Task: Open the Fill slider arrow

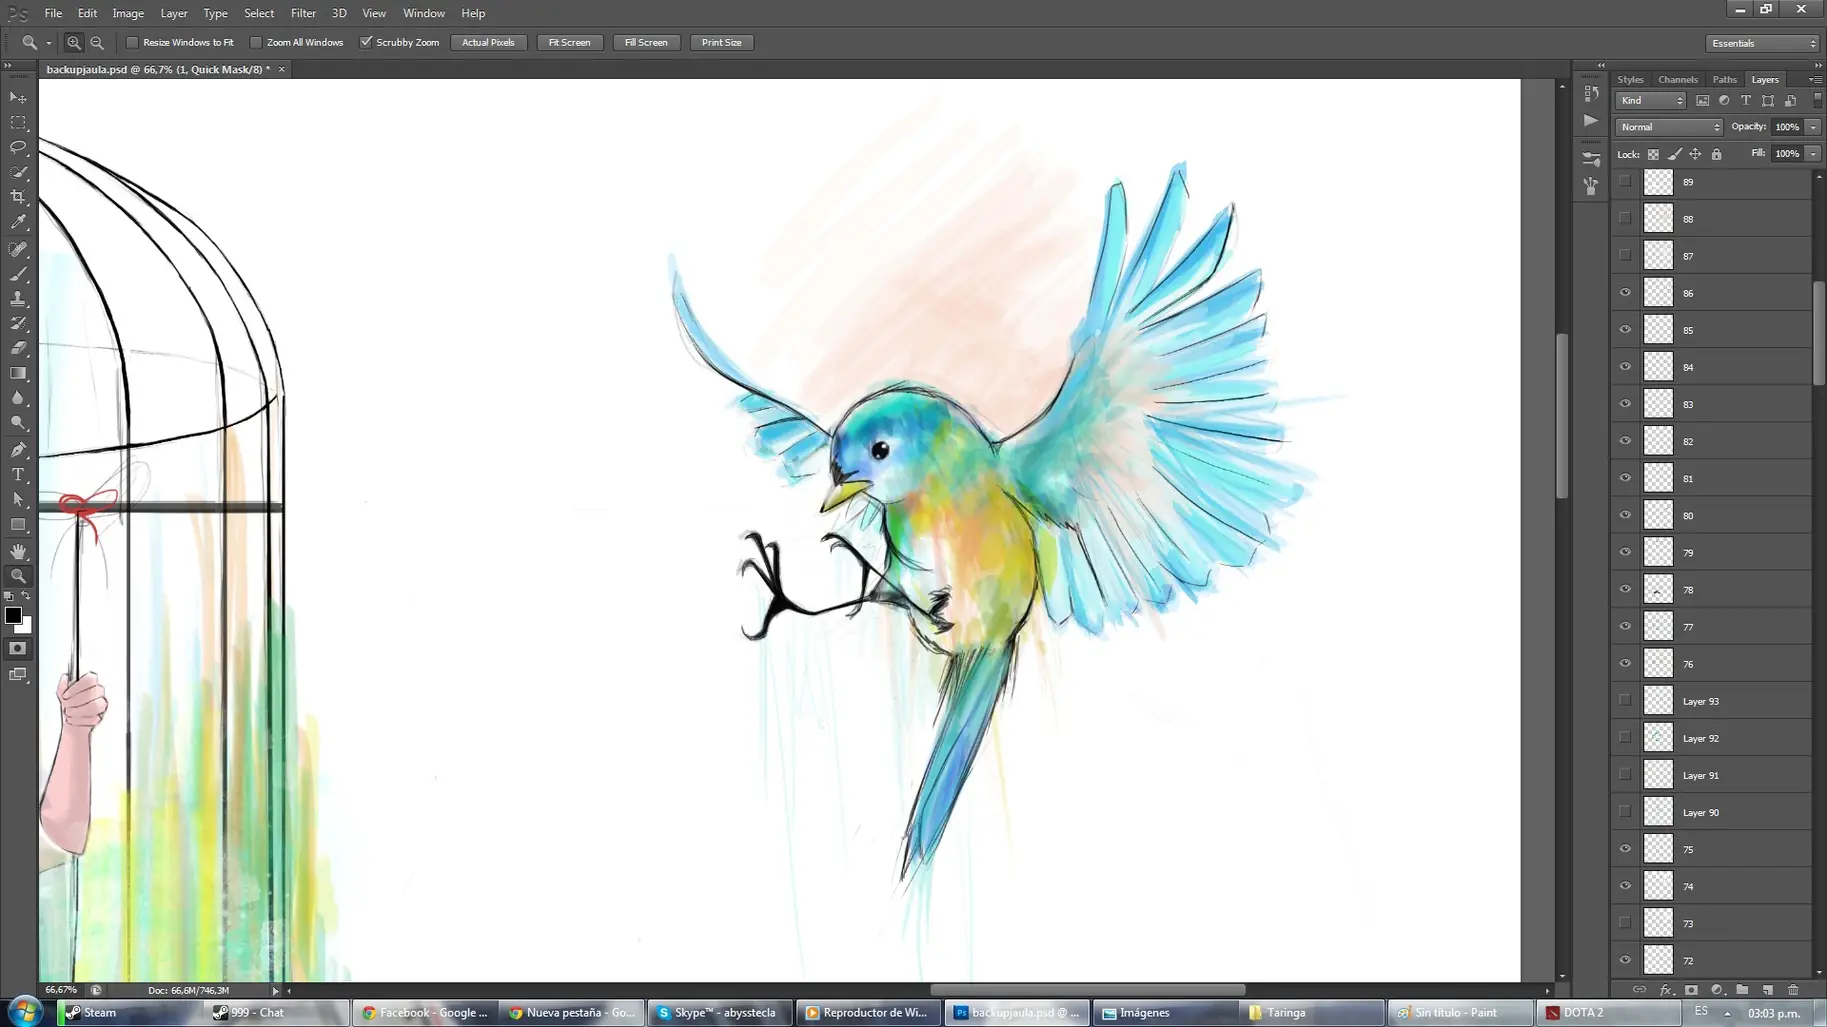Action: [1813, 154]
